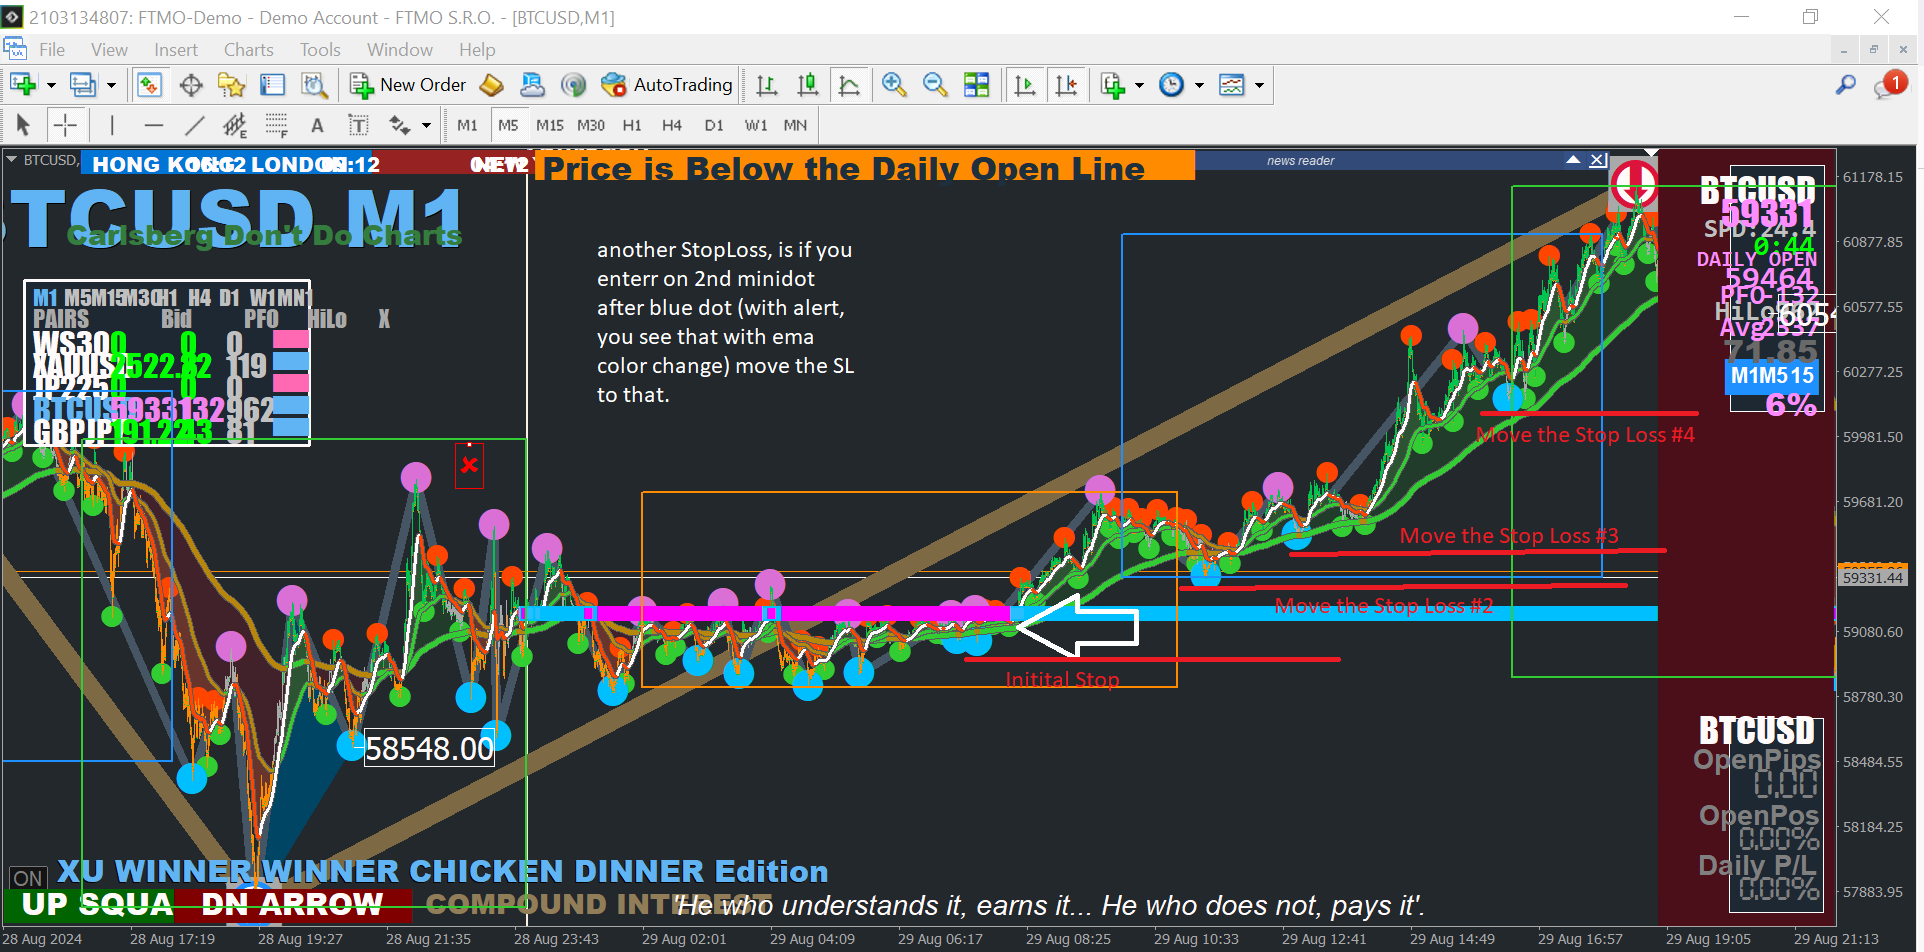
Task: Select the Trendline drawing tool
Action: [194, 125]
